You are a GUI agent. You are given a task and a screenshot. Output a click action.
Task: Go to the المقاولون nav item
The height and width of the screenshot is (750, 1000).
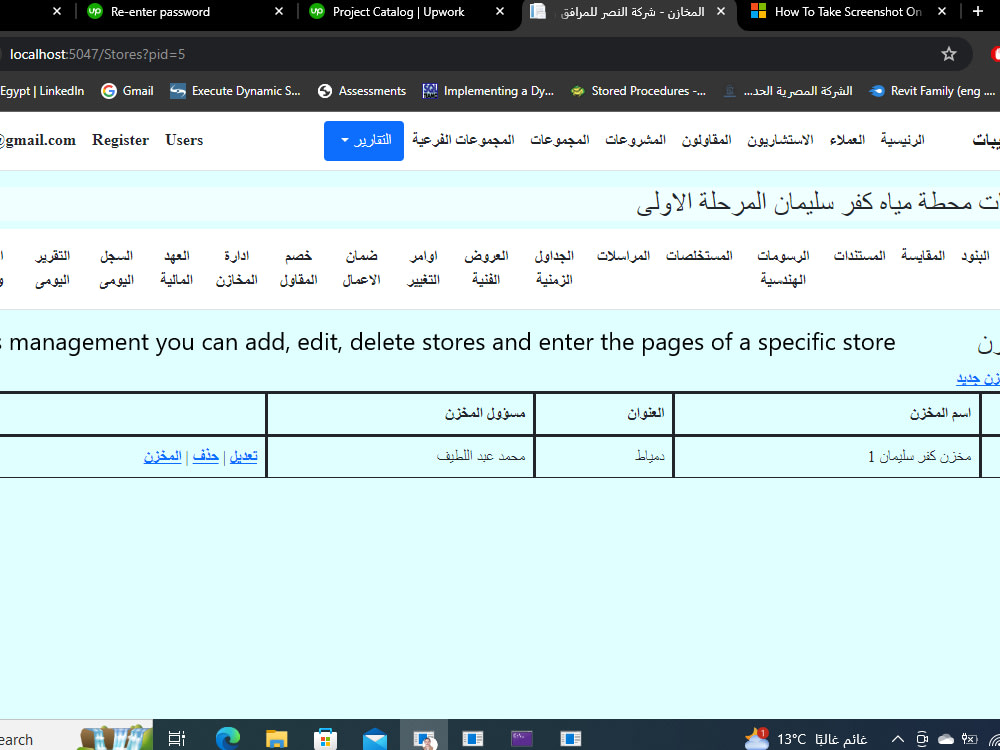[x=706, y=140]
